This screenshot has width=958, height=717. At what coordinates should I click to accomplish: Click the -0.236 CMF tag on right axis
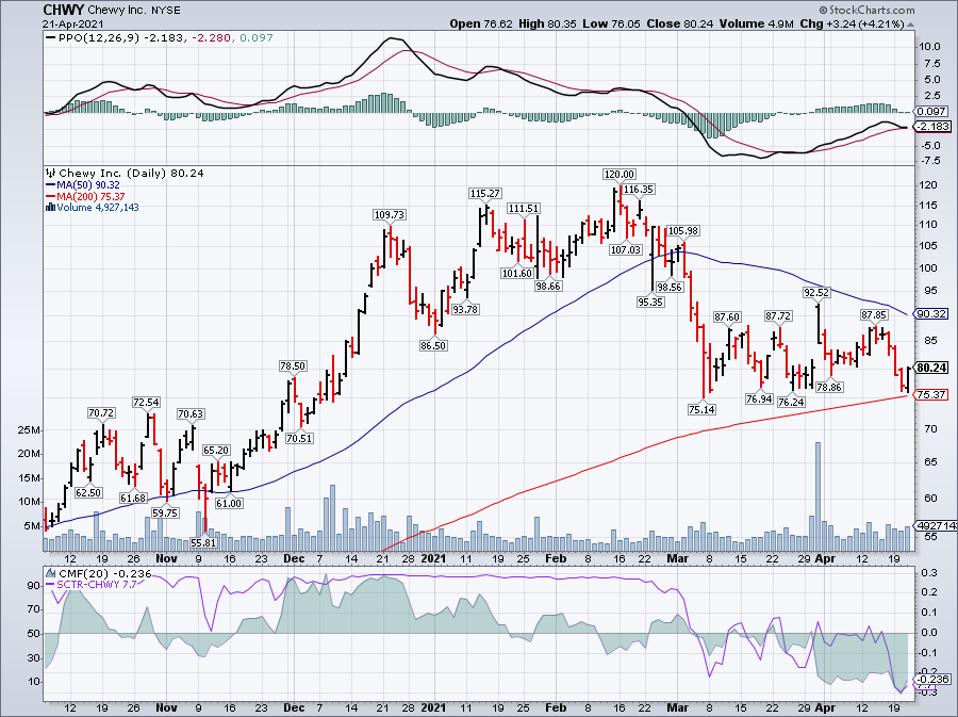[x=934, y=680]
